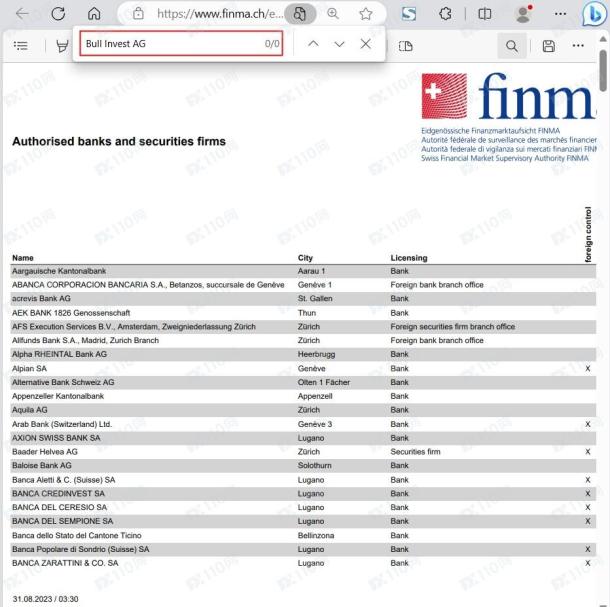Go to next search result arrow
Image resolution: width=610 pixels, height=607 pixels.
[x=339, y=44]
